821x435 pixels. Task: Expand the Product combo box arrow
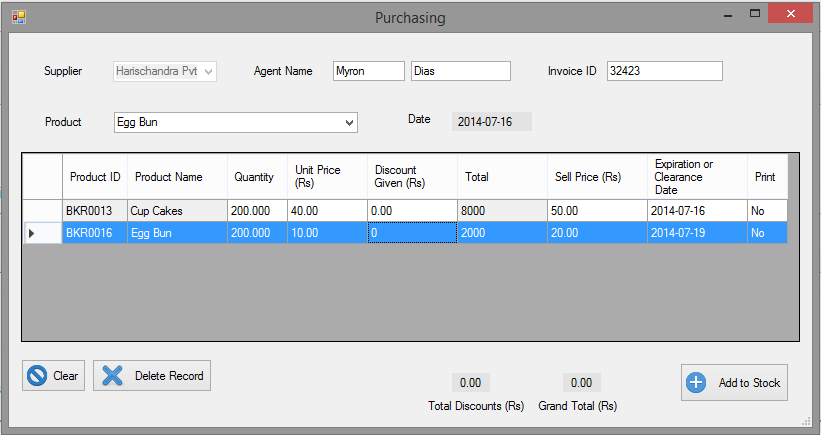click(349, 122)
